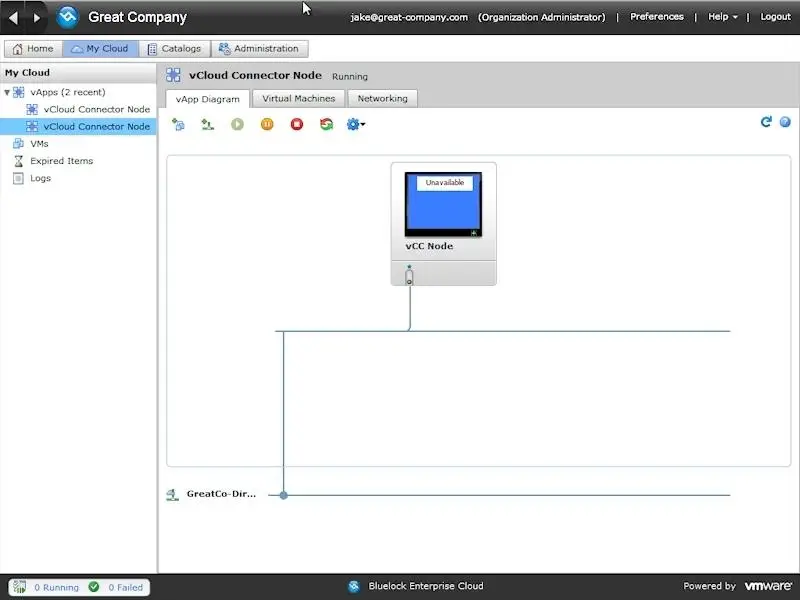Click the back navigation arrow
This screenshot has height=600, width=800.
(13, 18)
